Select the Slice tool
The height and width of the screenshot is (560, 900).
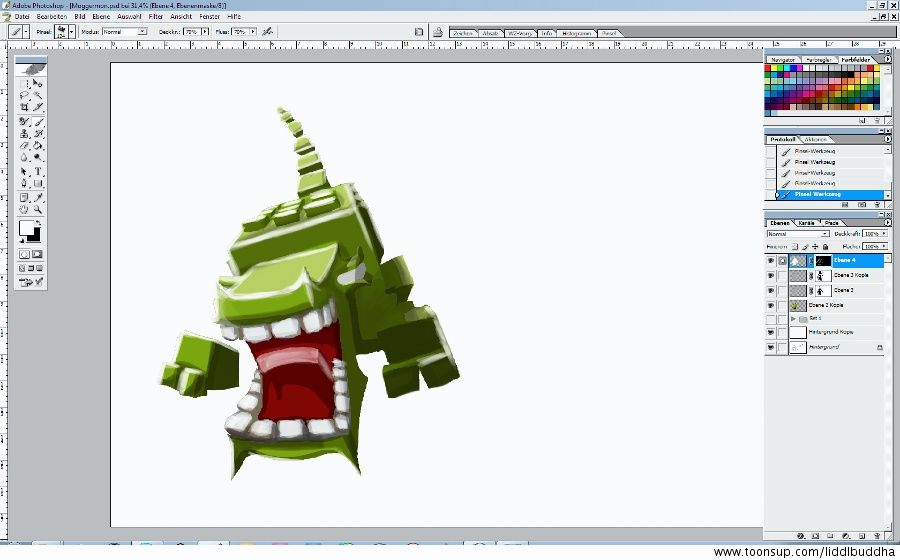point(38,107)
